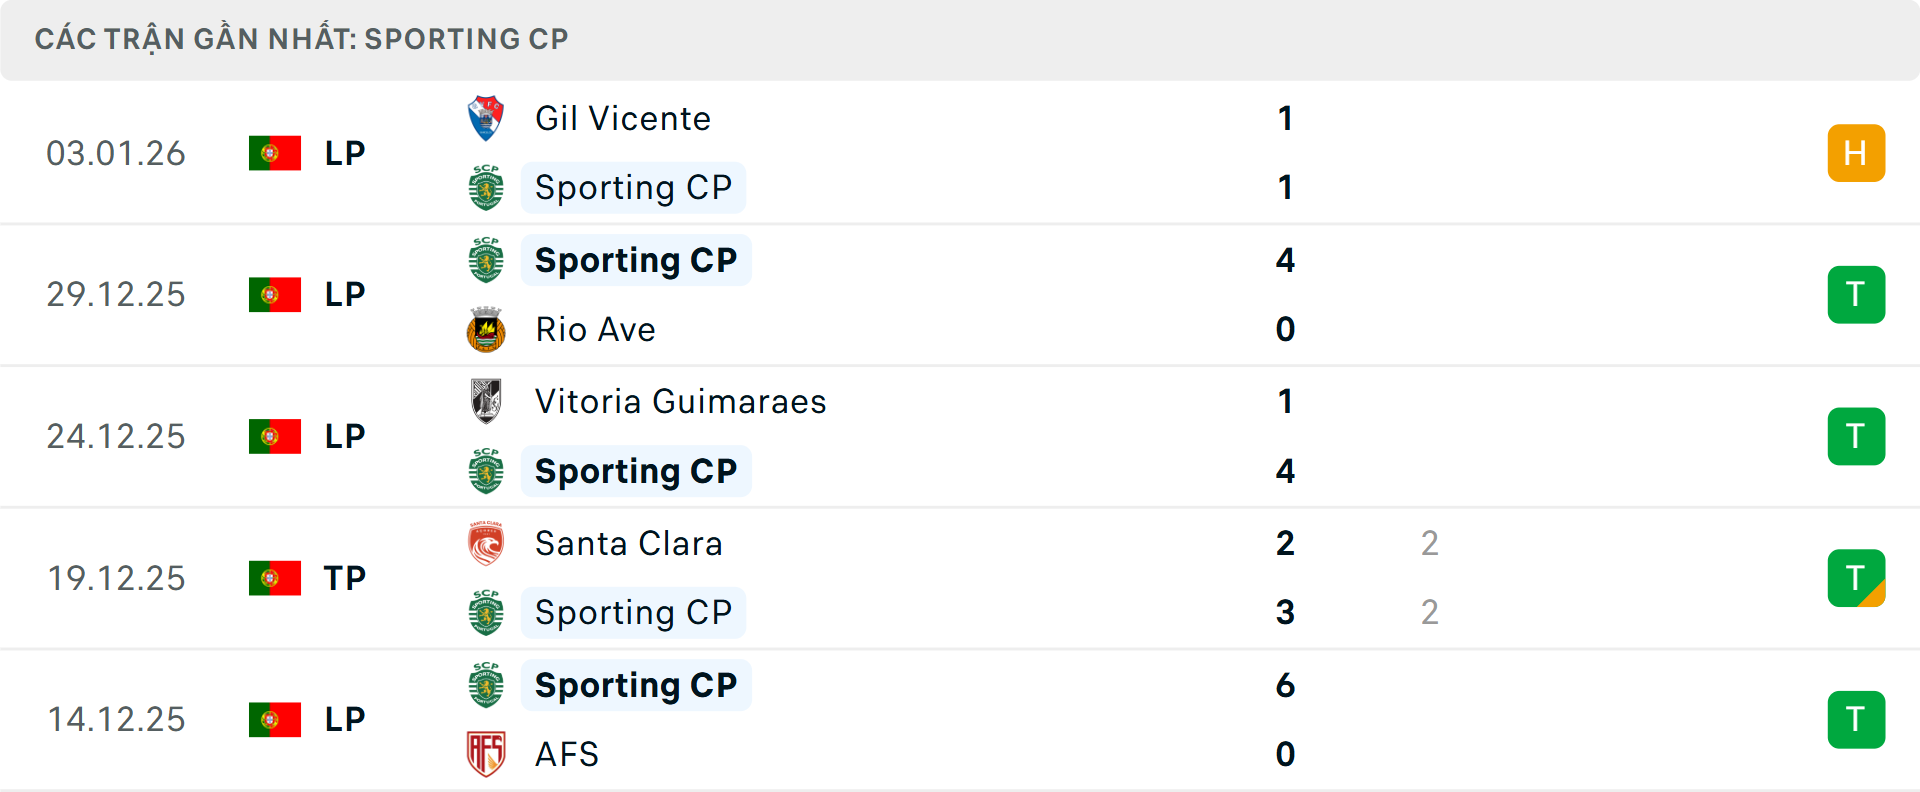Image resolution: width=1920 pixels, height=792 pixels.
Task: Click the 24.12.25 match date
Action: pos(116,436)
